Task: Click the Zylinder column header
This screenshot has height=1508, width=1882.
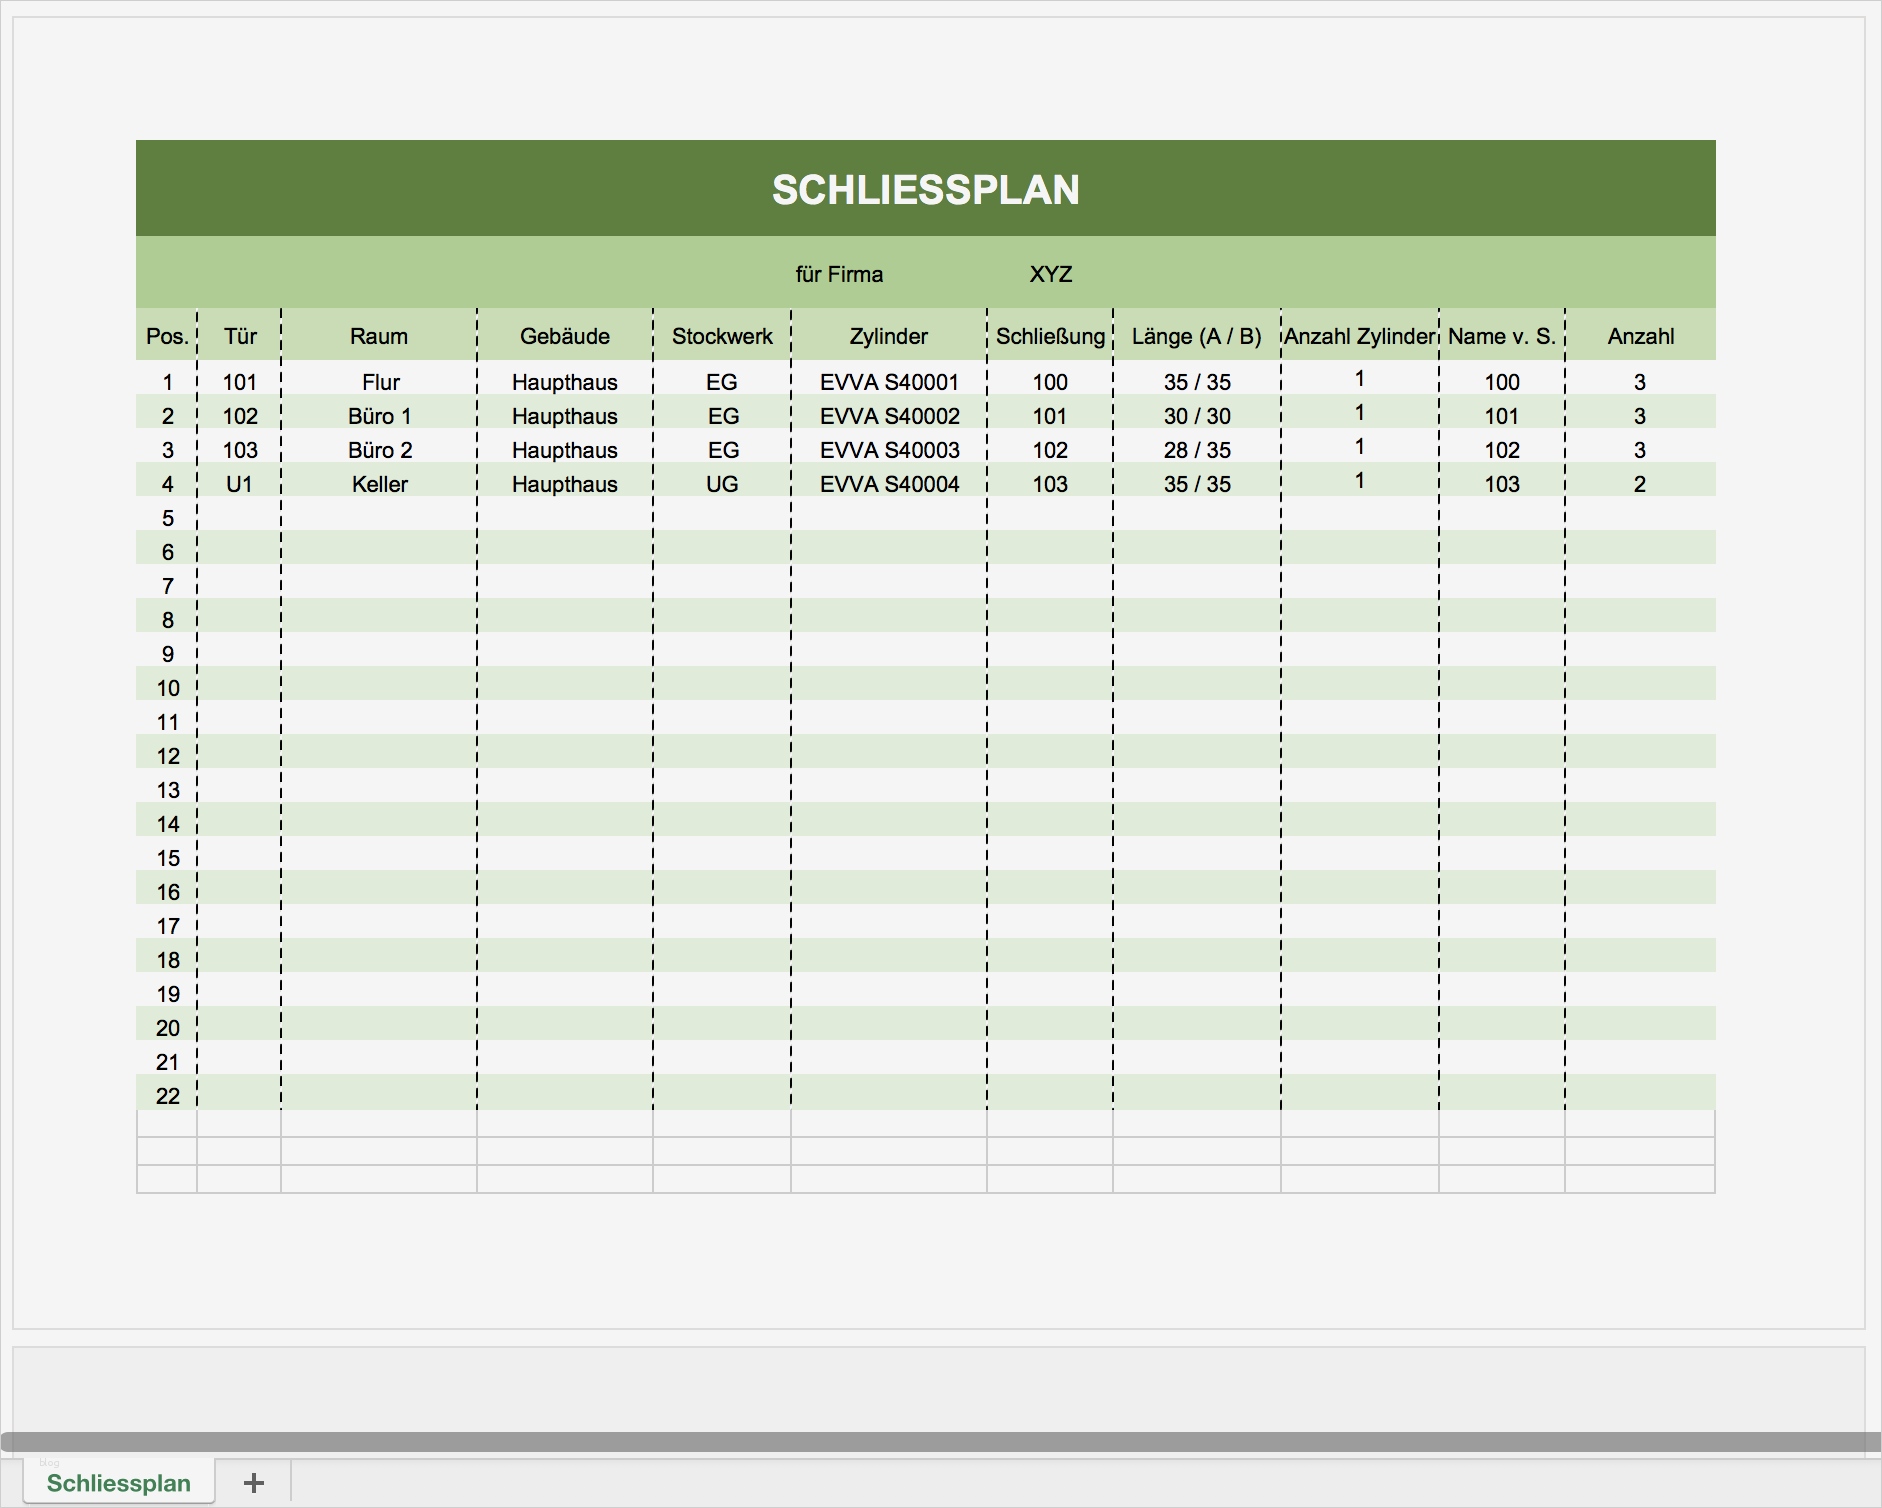Action: [888, 336]
